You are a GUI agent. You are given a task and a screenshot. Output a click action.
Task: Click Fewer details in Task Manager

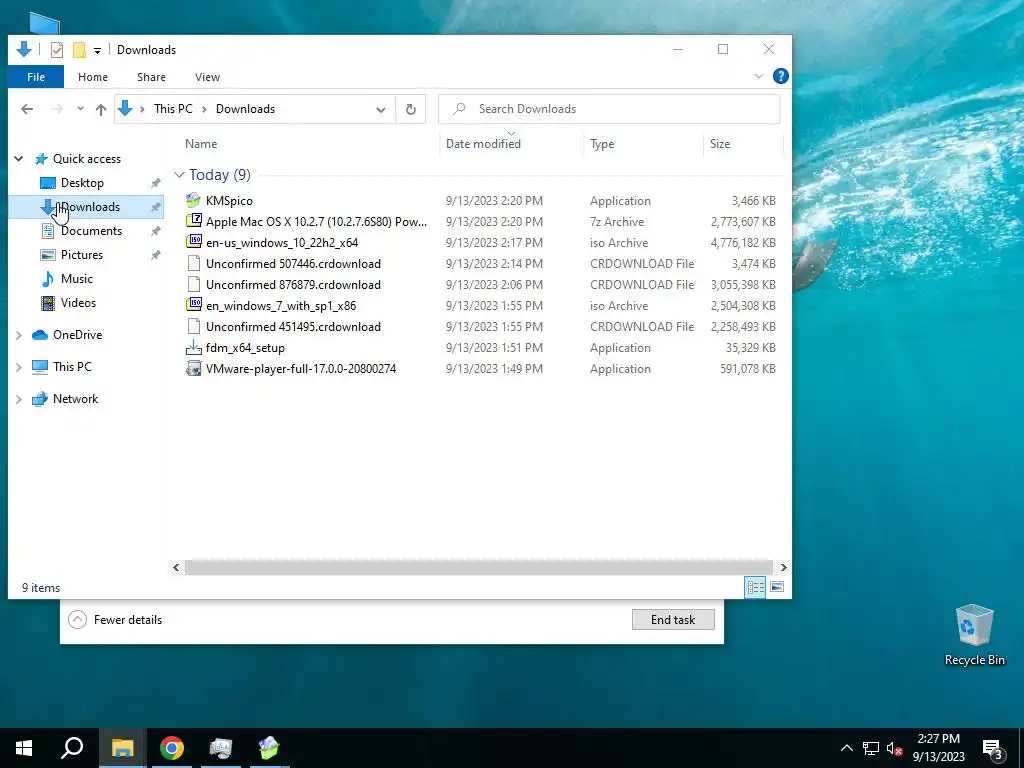click(x=115, y=619)
